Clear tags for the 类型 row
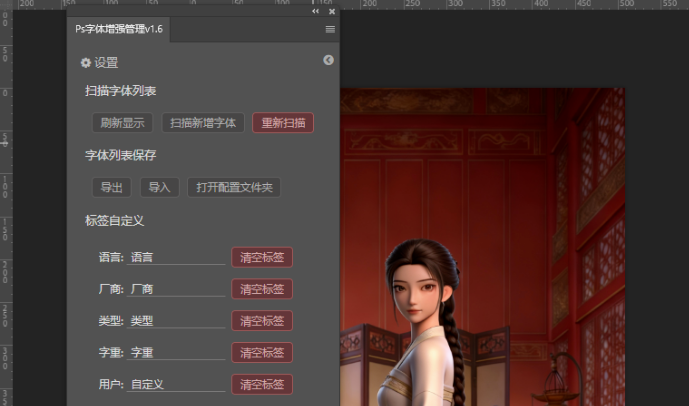Viewport: 689px width, 406px height. coord(262,322)
